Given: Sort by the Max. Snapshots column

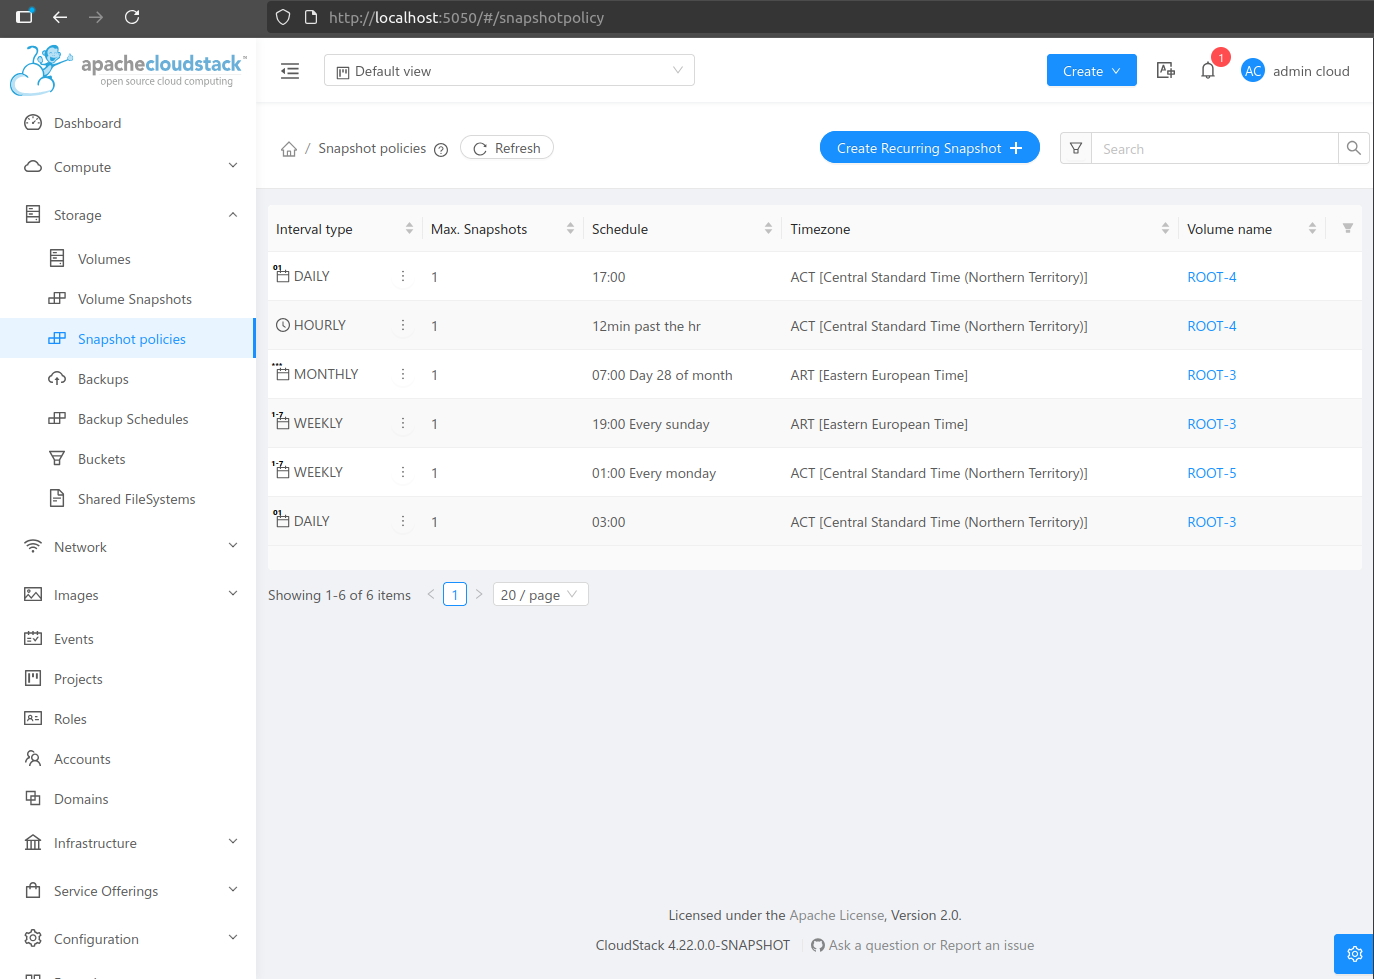Looking at the screenshot, I should click(570, 229).
